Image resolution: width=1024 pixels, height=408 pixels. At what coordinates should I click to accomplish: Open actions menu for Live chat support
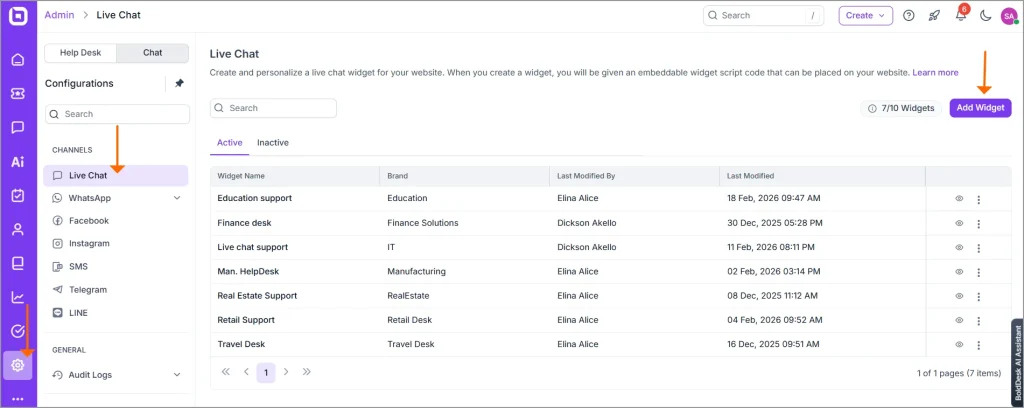pos(978,248)
